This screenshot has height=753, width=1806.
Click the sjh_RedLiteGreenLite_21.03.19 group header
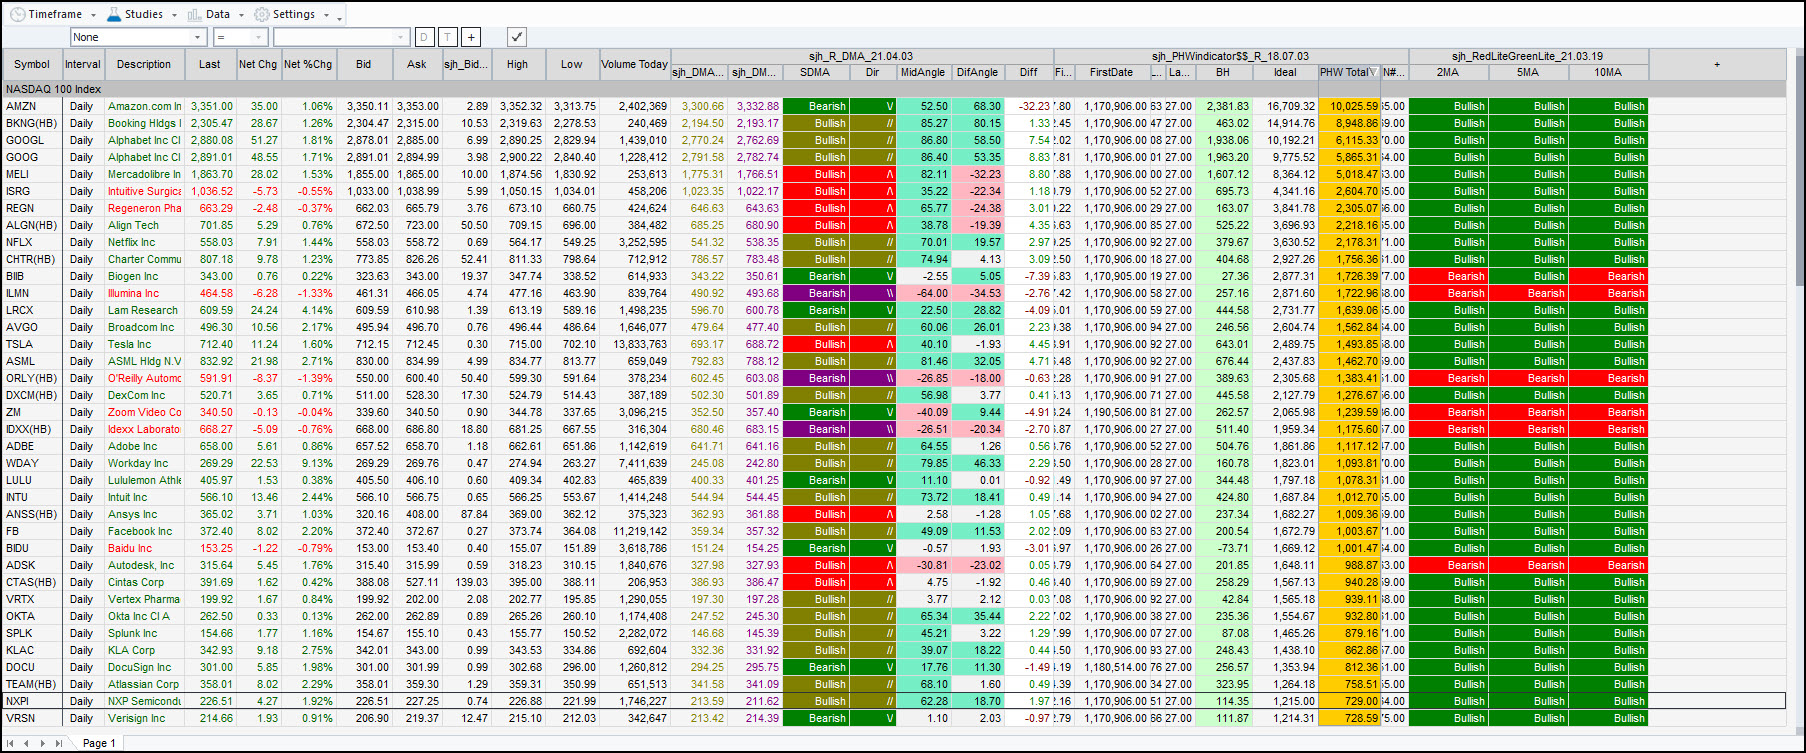(x=1527, y=56)
